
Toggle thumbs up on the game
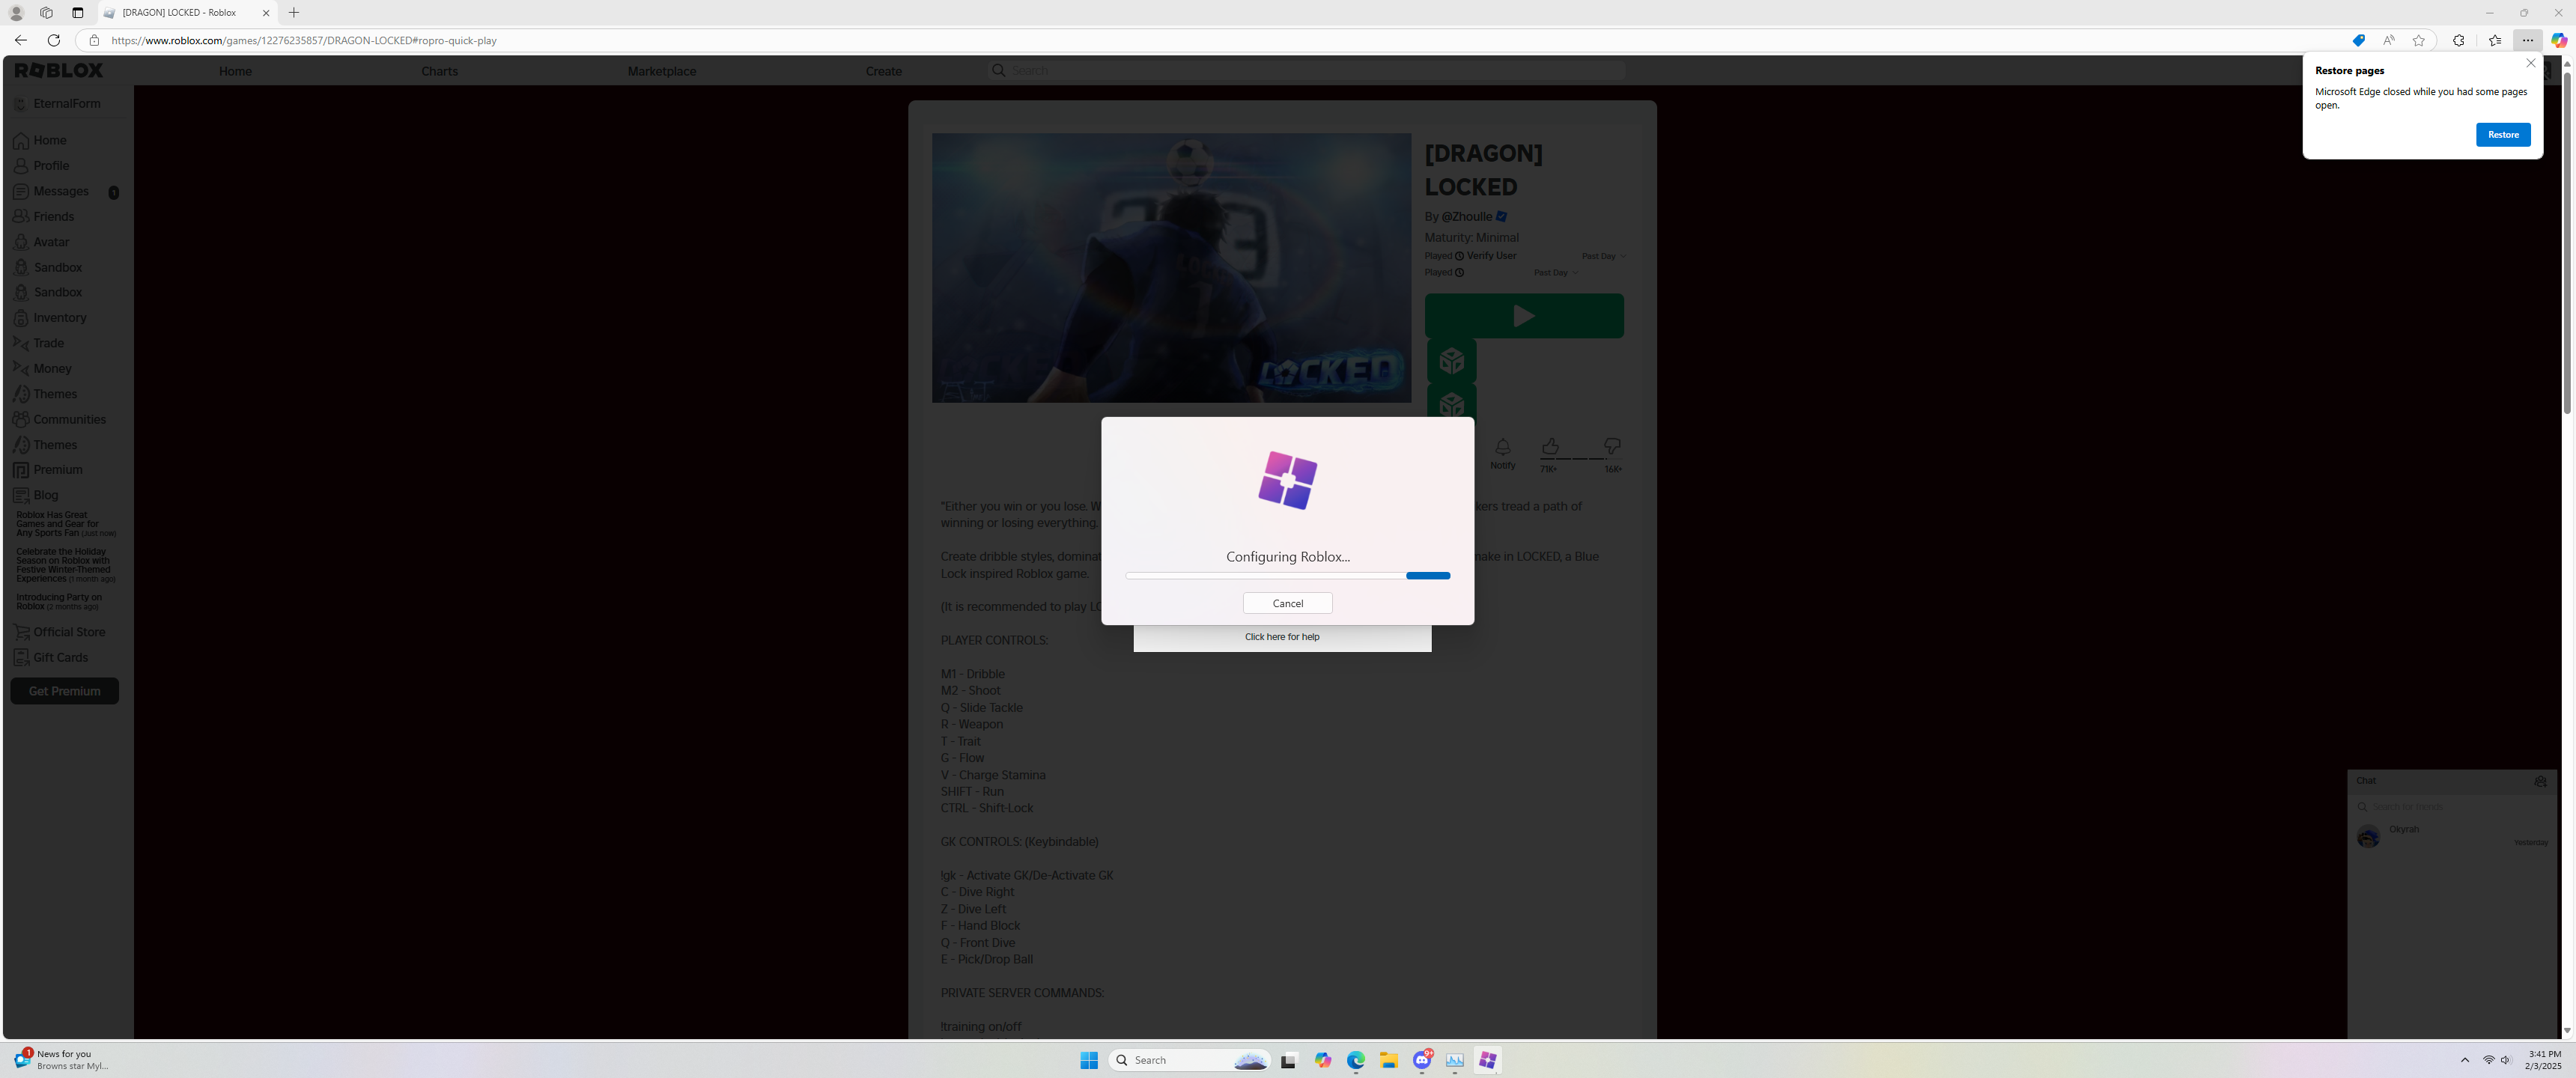tap(1550, 446)
